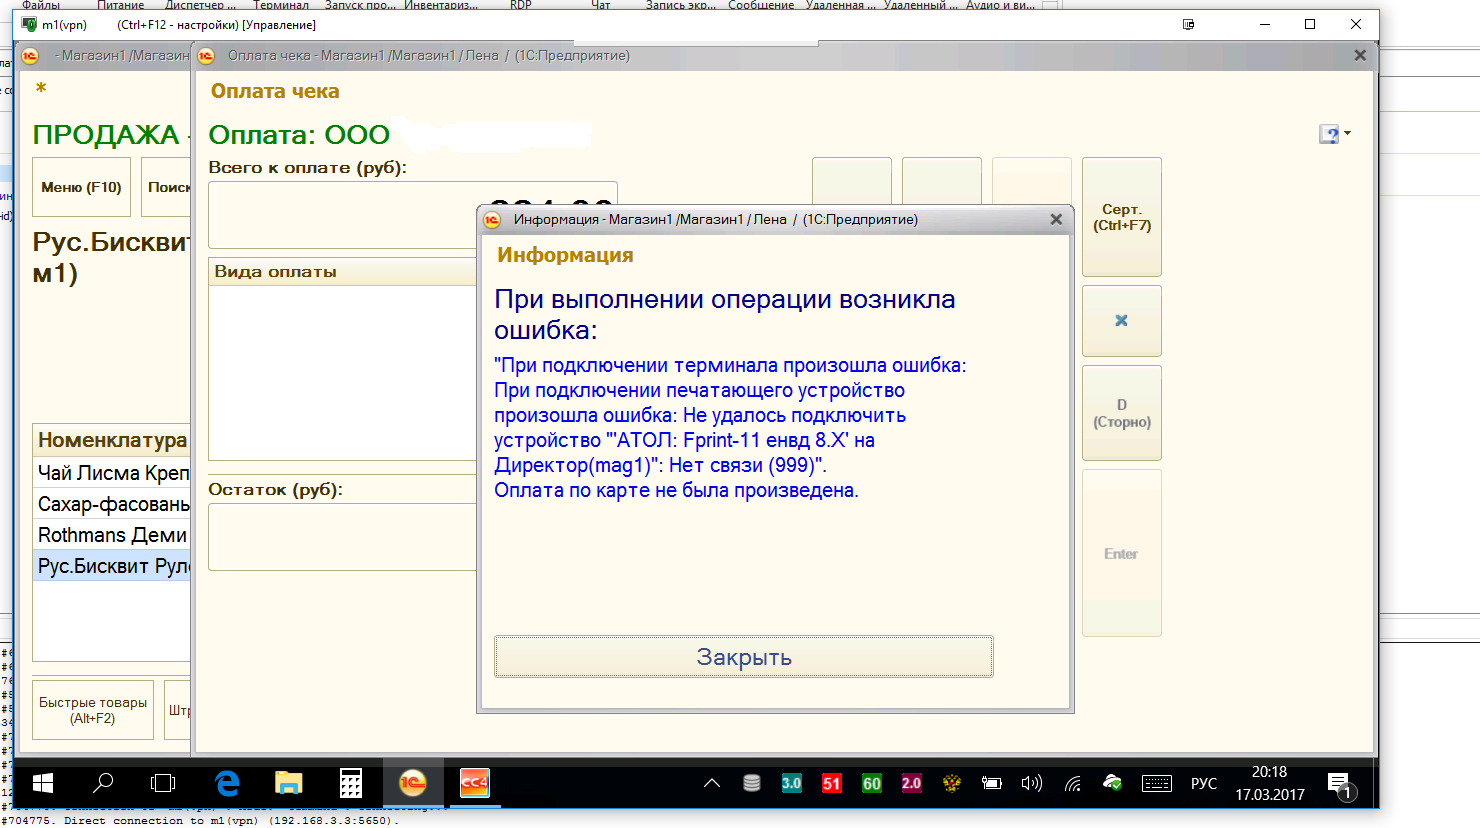The width and height of the screenshot is (1480, 828).
Task: Open the database tray icon
Action: point(751,784)
